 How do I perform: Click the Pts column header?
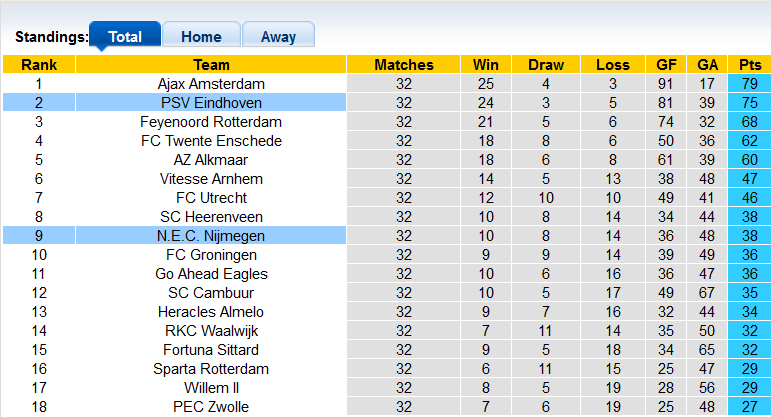pyautogui.click(x=750, y=65)
